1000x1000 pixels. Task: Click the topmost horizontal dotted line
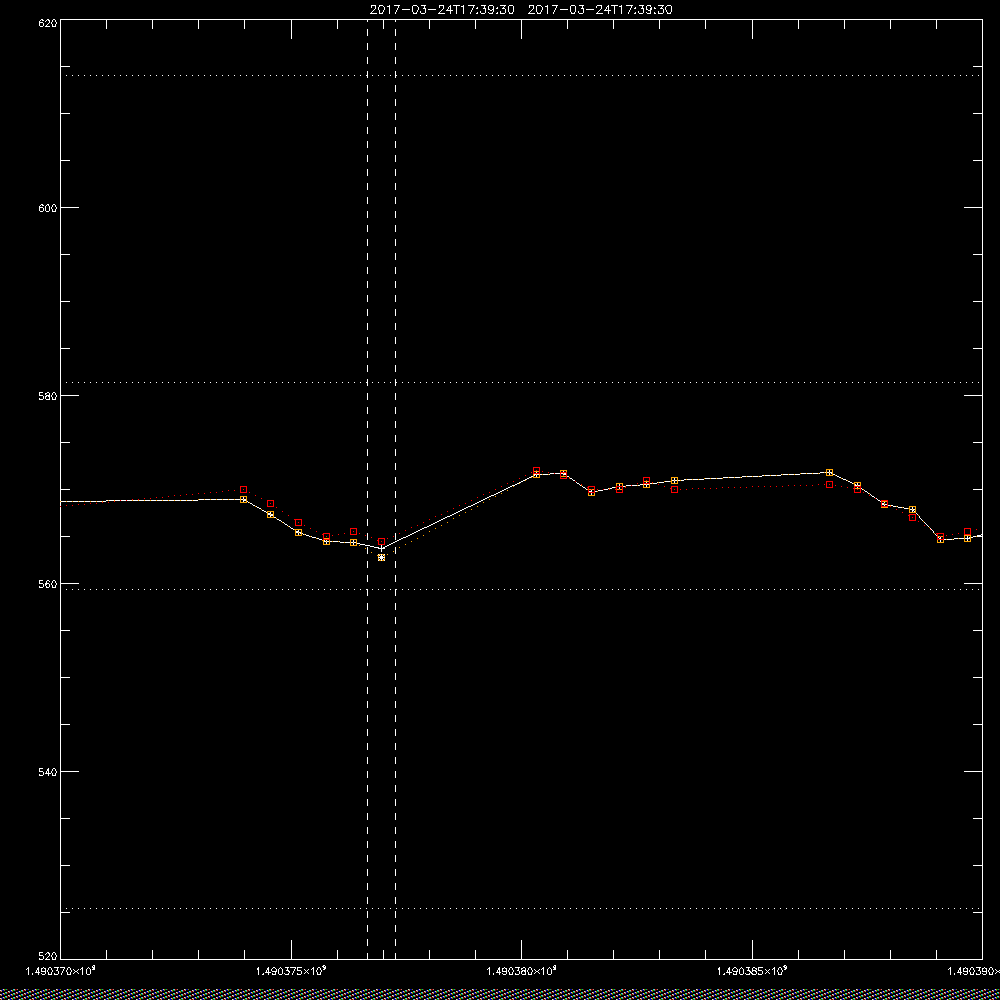(x=521, y=75)
